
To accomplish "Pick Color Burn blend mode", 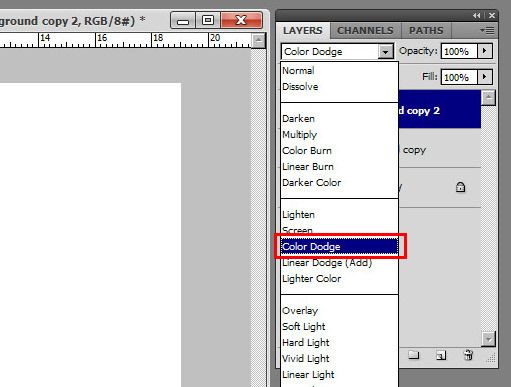I will click(x=339, y=151).
